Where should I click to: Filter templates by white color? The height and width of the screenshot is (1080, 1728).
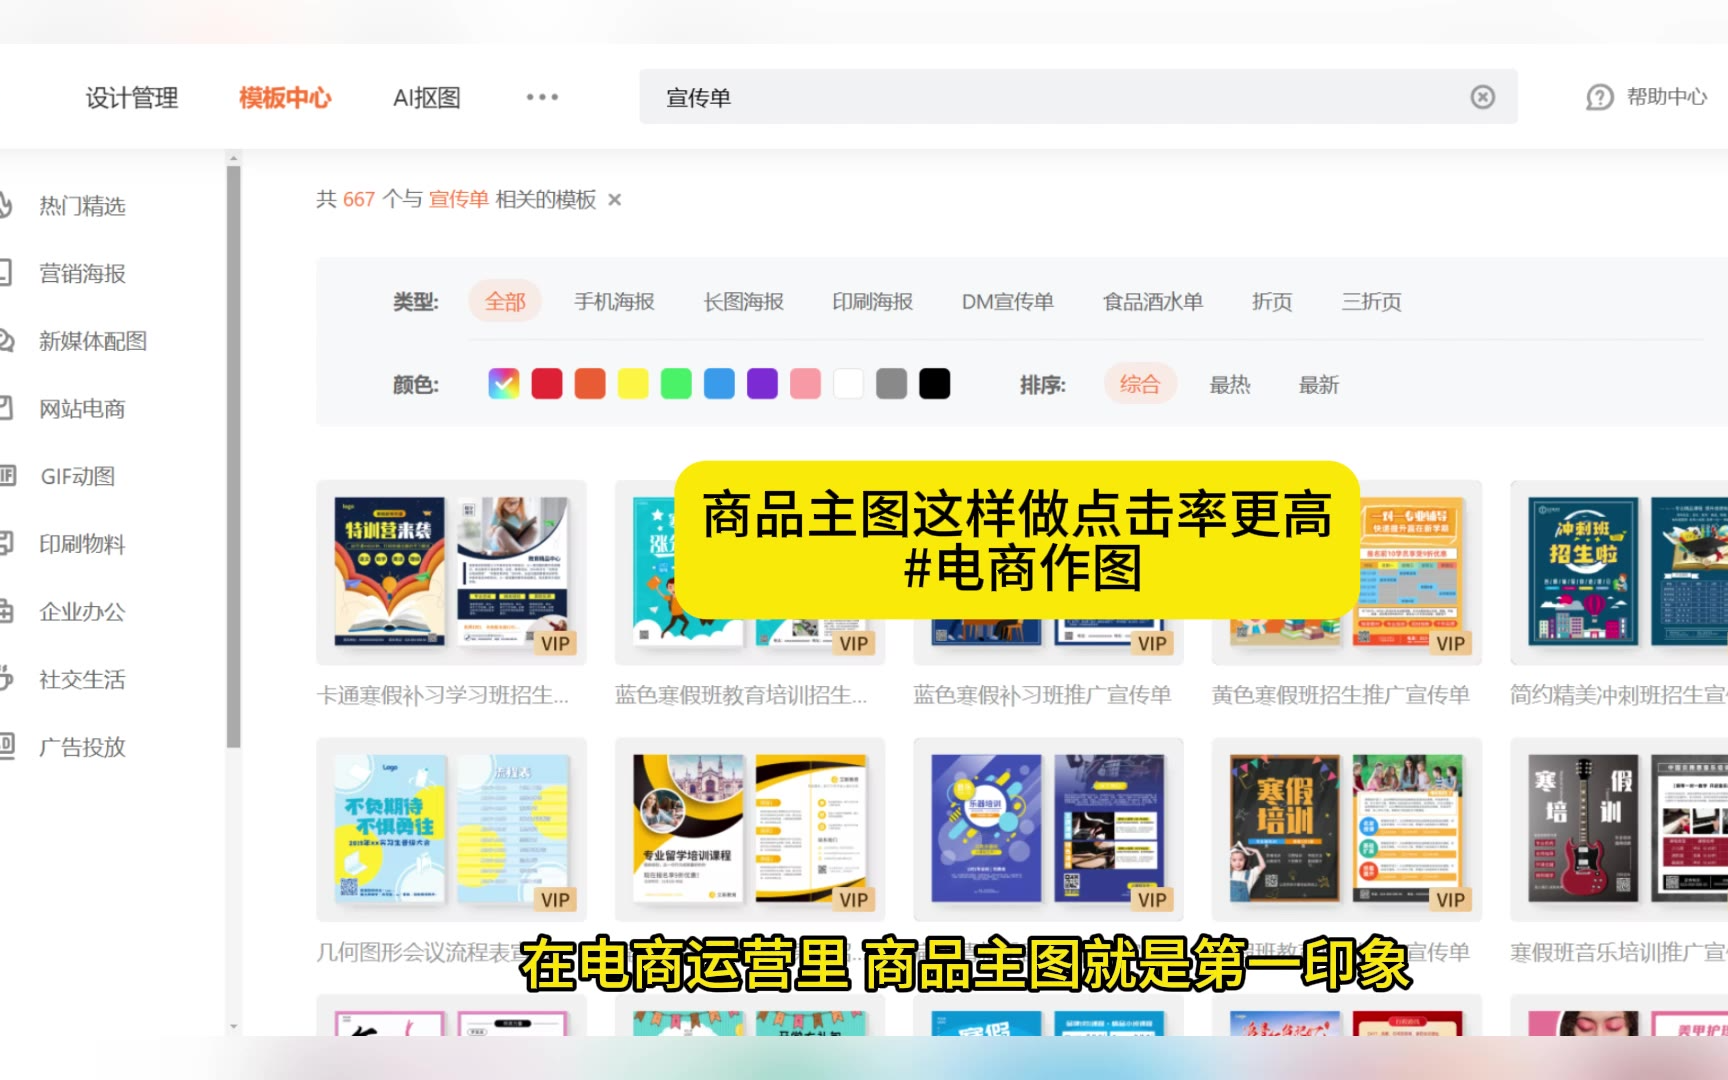[x=848, y=384]
